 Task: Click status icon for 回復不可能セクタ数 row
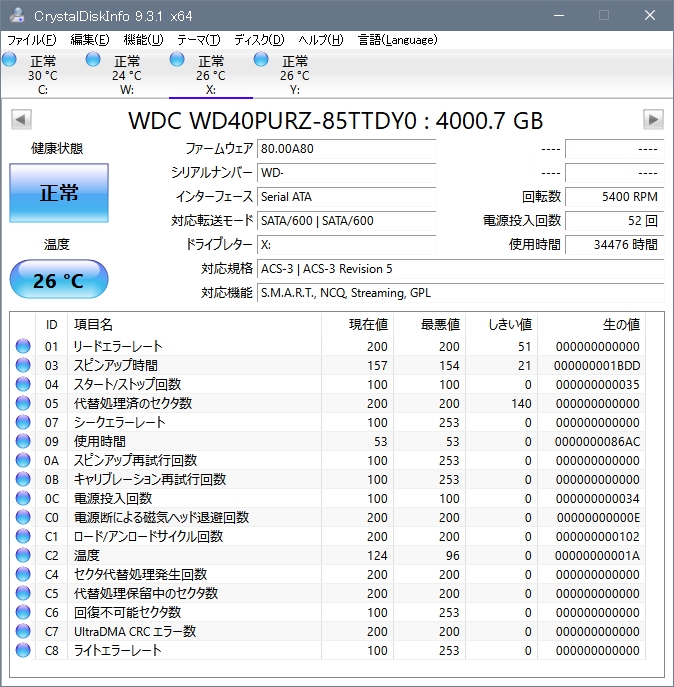(x=23, y=612)
